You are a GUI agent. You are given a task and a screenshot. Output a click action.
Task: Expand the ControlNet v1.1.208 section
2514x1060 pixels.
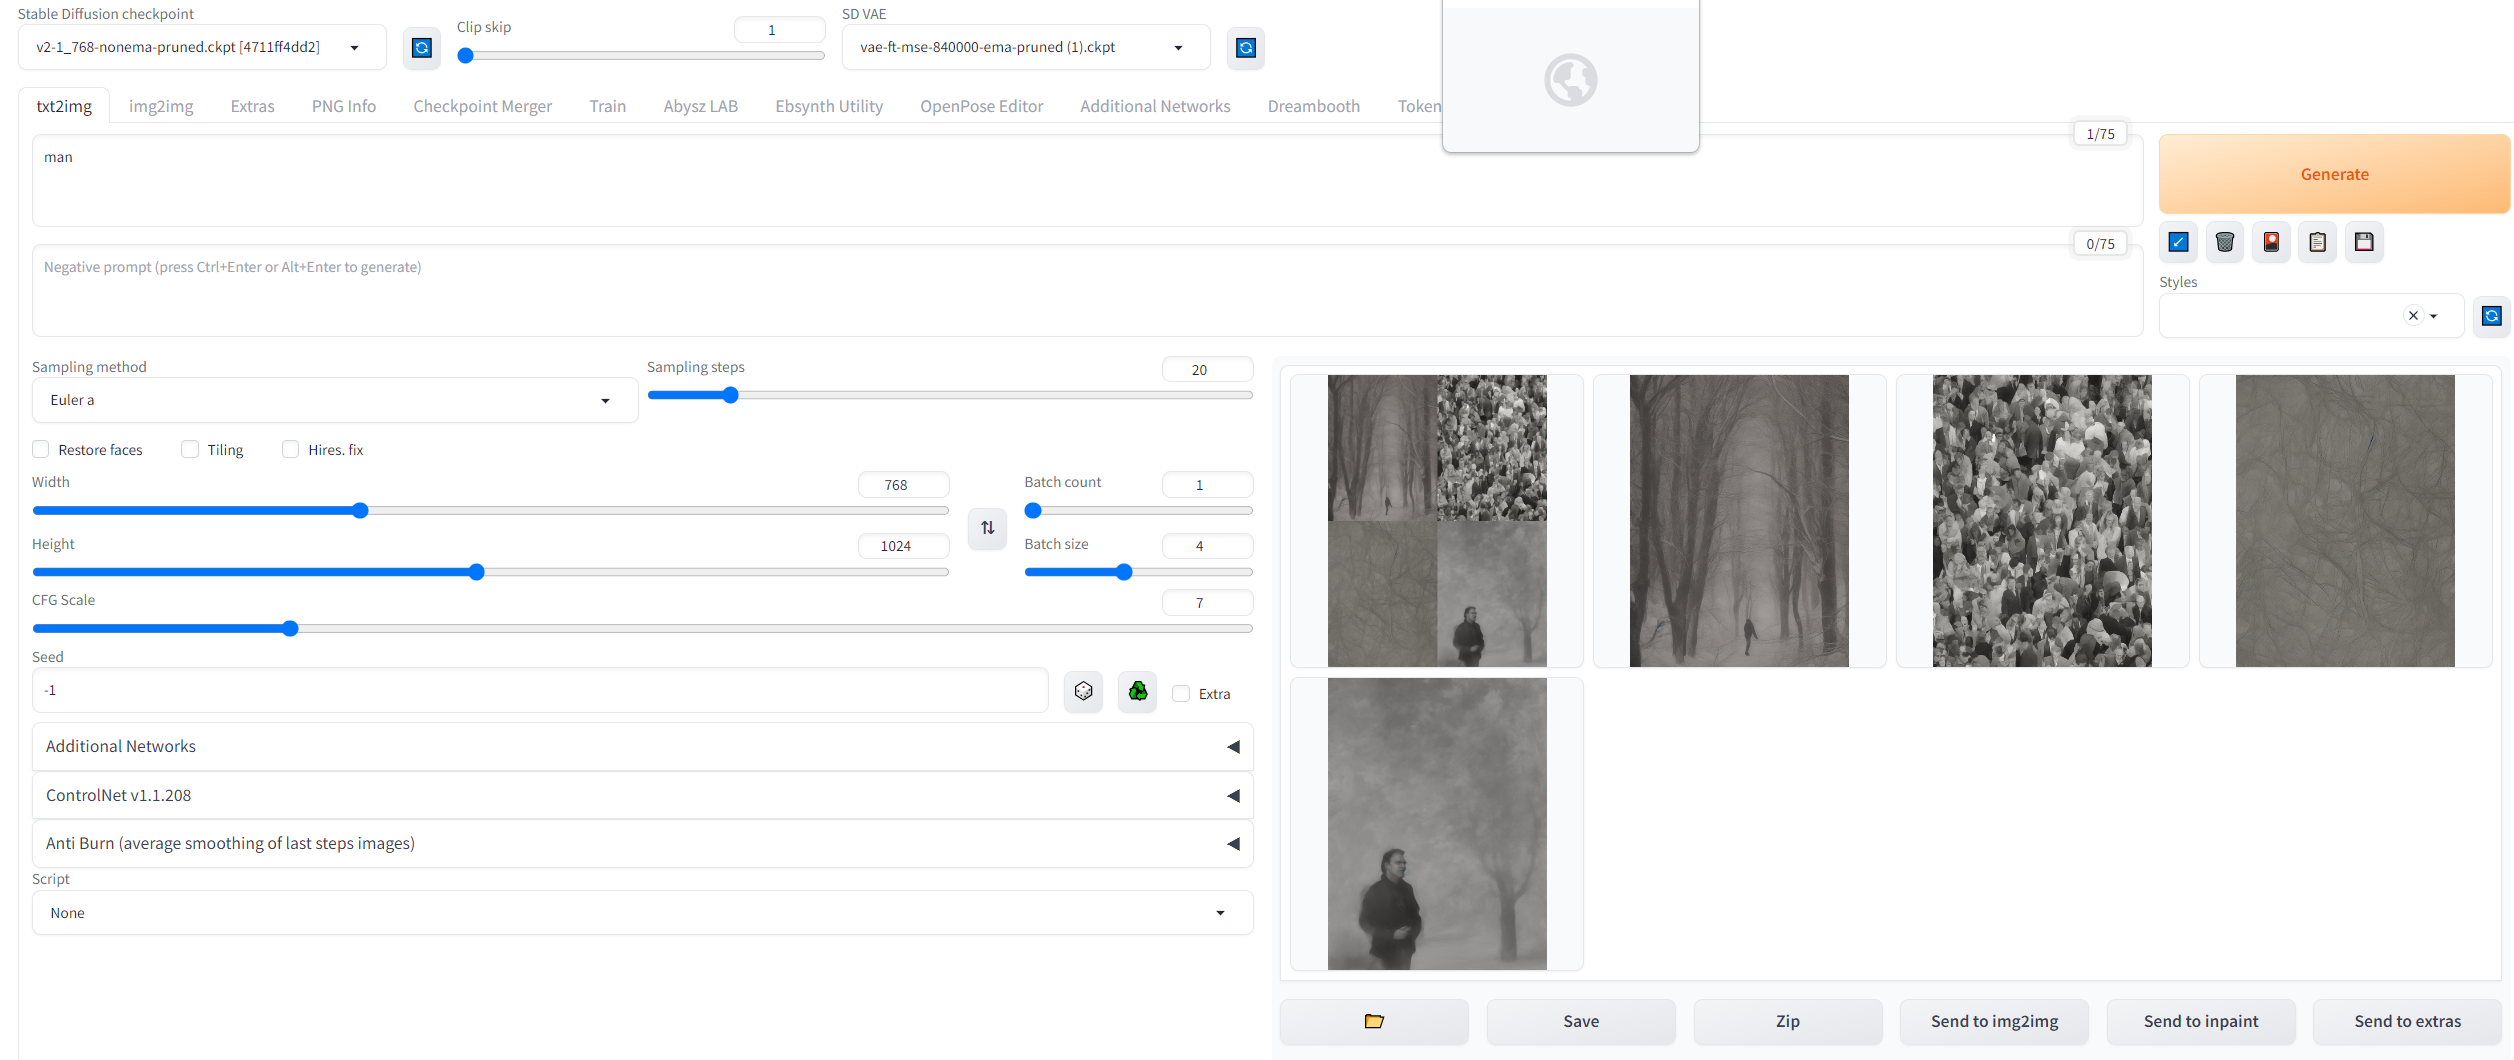[642, 796]
